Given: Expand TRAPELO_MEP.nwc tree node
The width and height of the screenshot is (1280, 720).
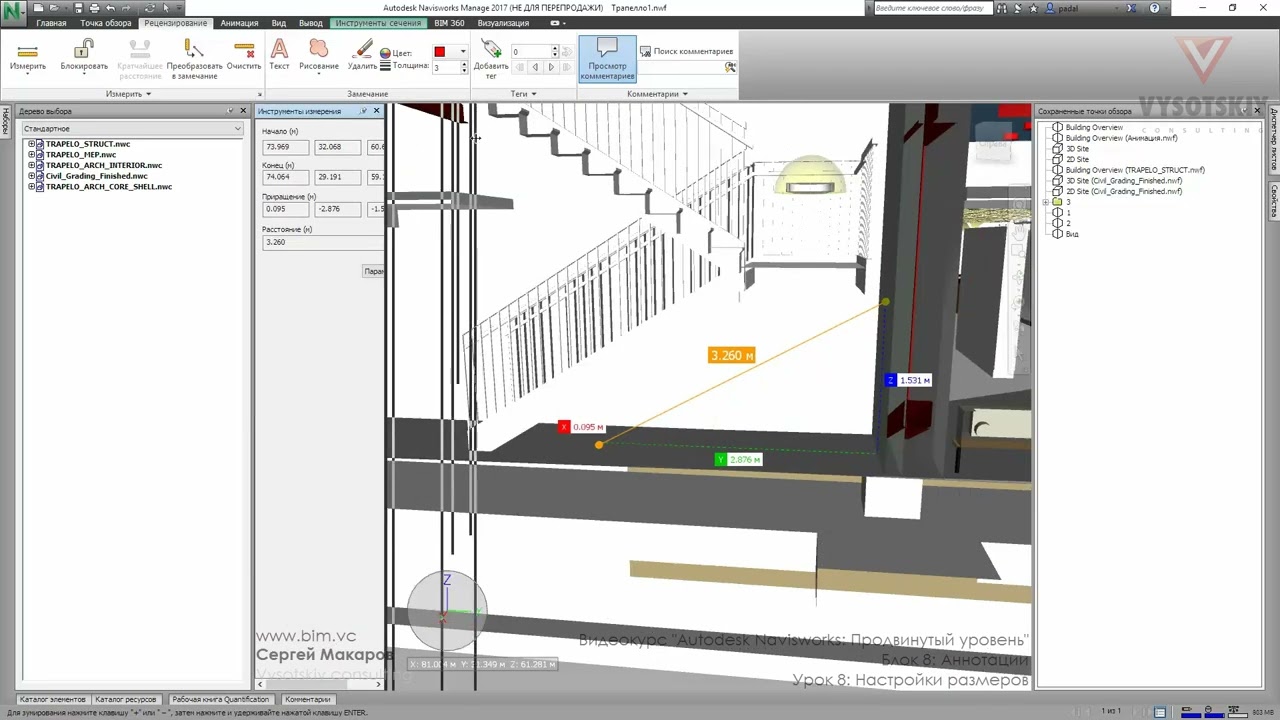Looking at the screenshot, I should pos(32,155).
